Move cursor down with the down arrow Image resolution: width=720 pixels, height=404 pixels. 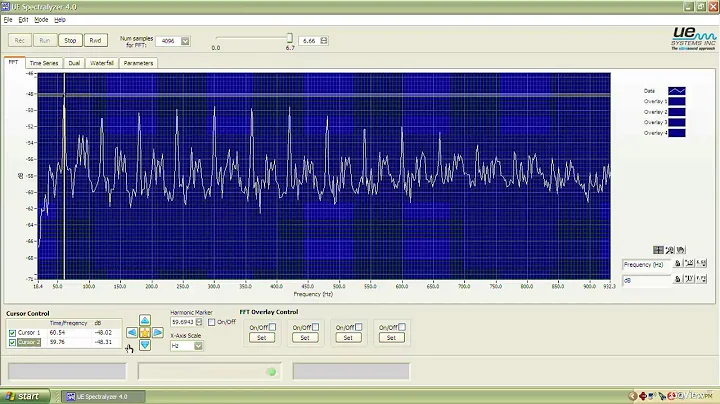[145, 345]
